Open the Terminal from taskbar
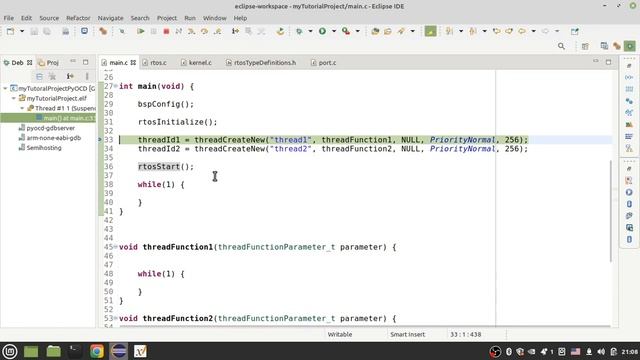640x360 pixels. (75, 351)
